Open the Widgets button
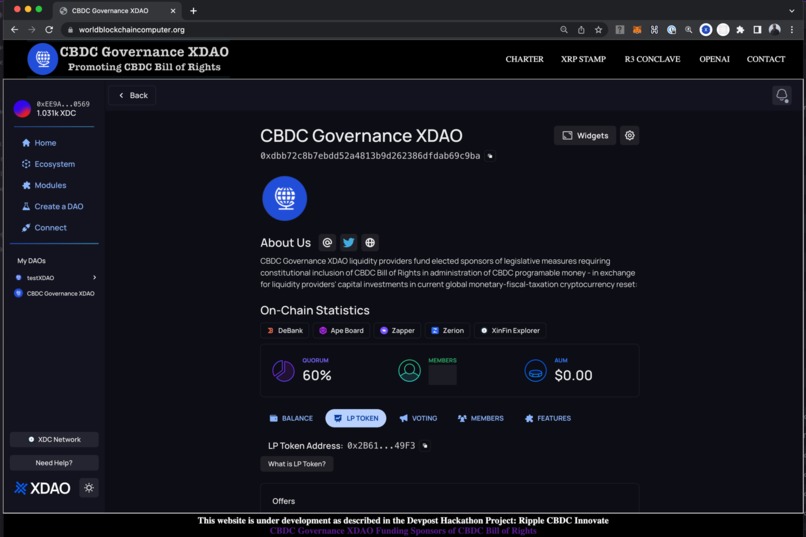Screen dimensions: 806x537 tap(585, 136)
